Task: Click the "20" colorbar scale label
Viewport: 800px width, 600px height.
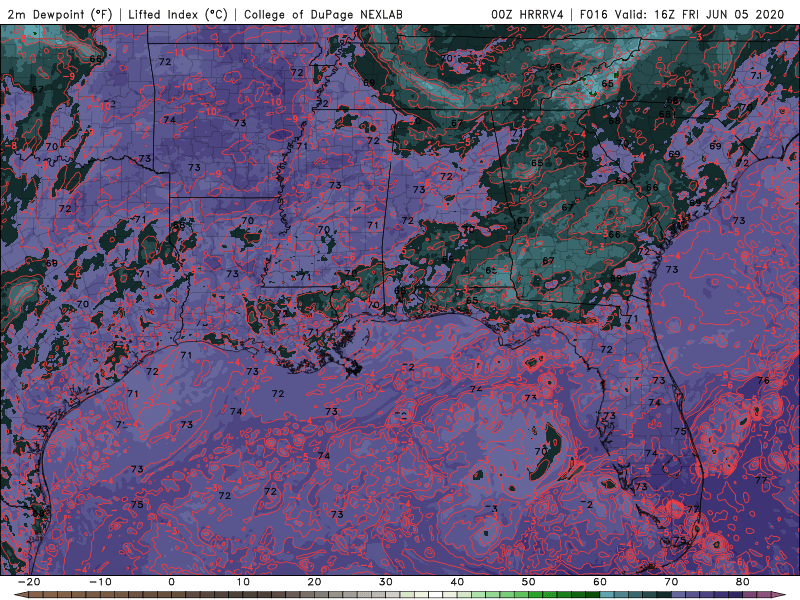Action: point(314,582)
